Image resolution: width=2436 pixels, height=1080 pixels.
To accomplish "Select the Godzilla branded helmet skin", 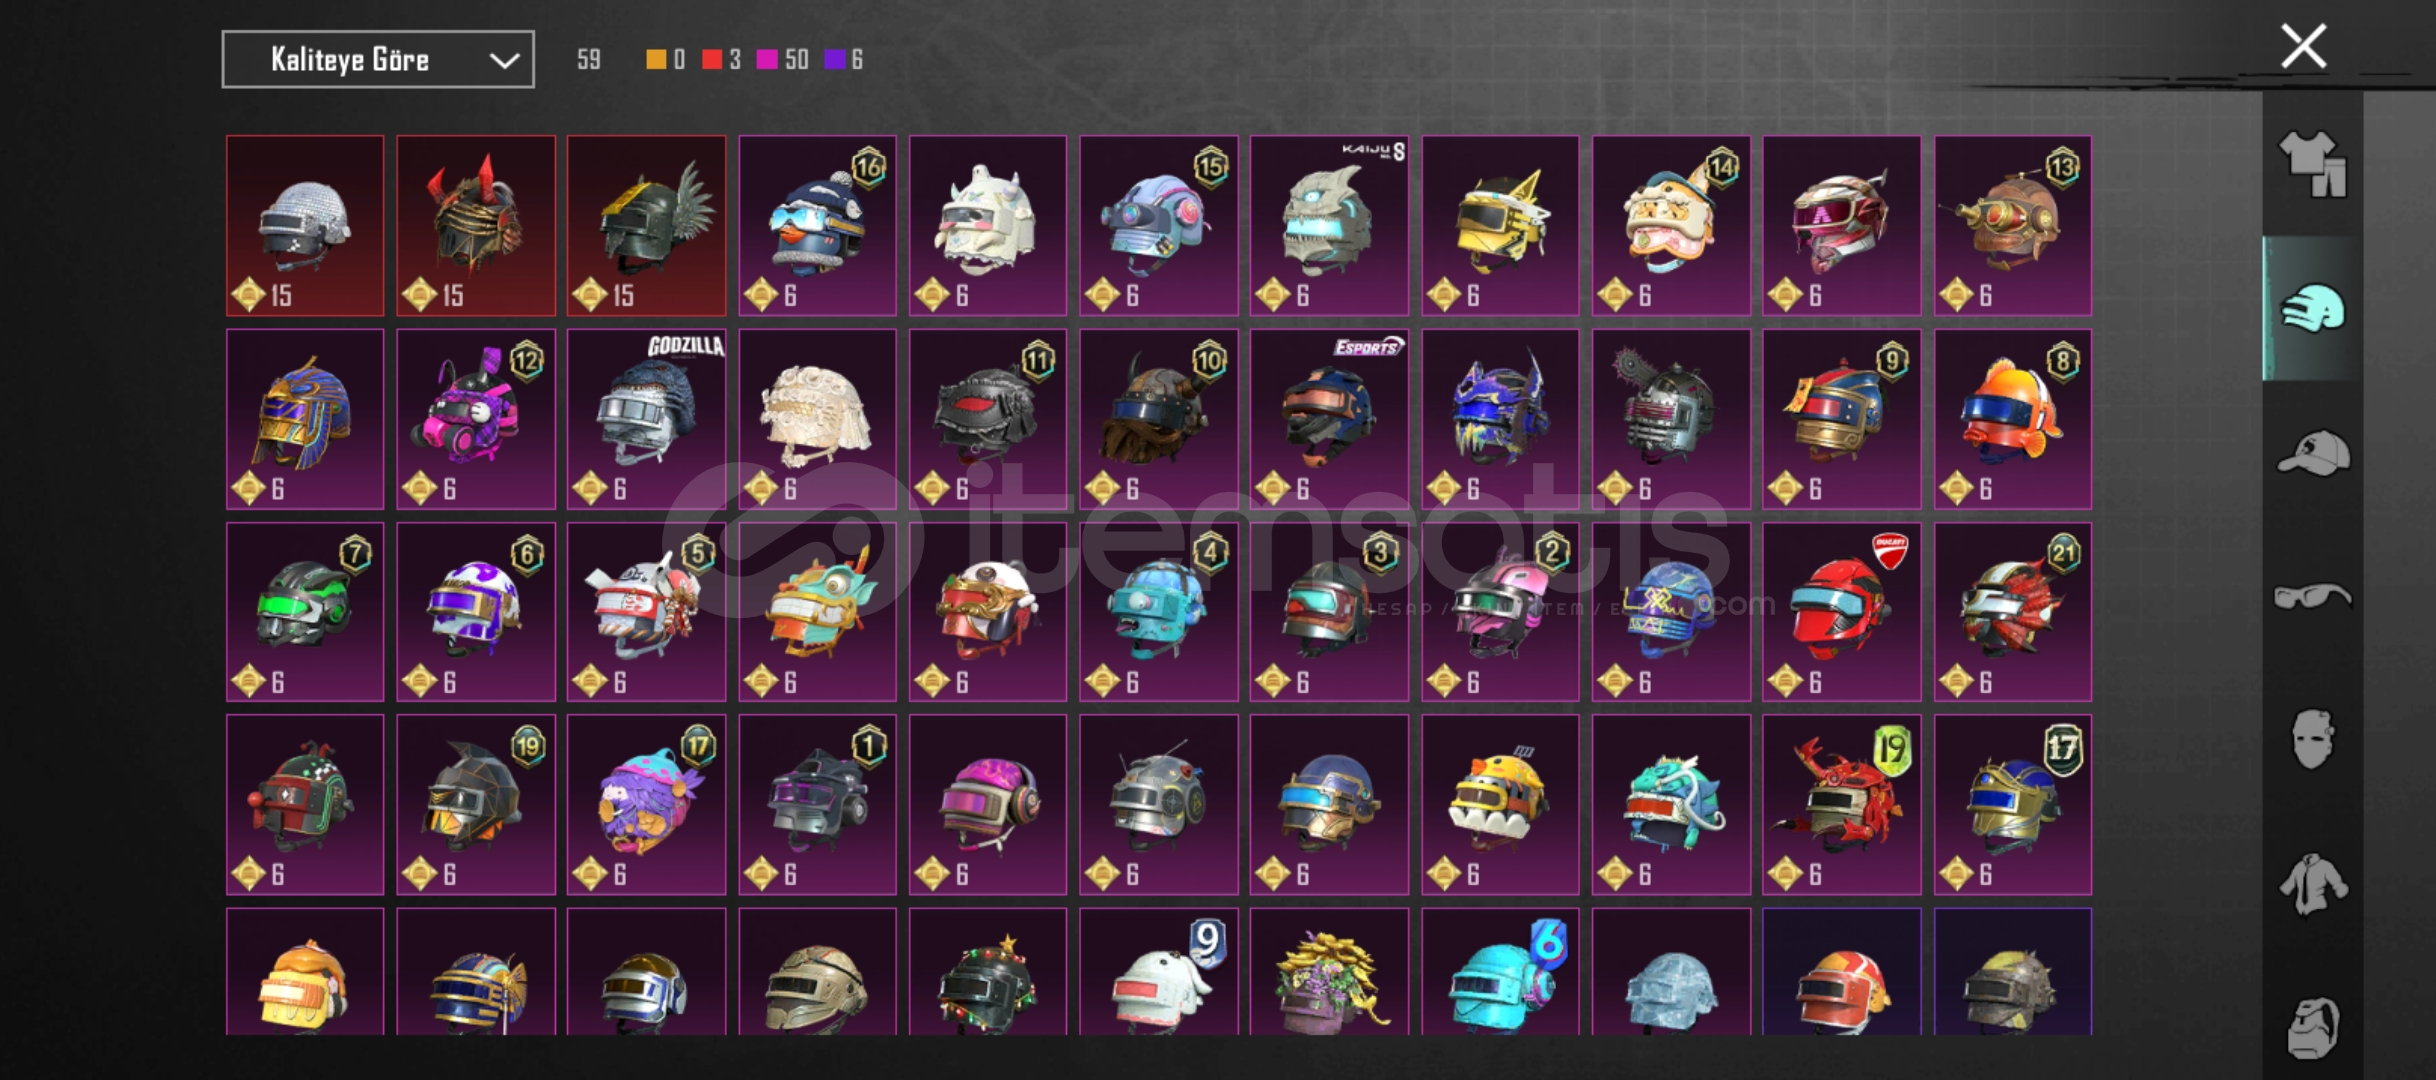I will [x=646, y=419].
